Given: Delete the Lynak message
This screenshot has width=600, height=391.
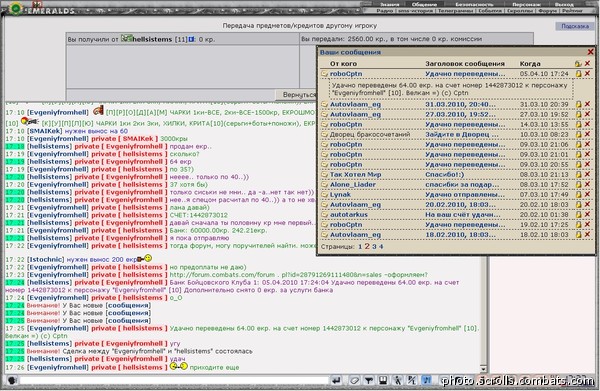Looking at the screenshot, I should tap(587, 194).
